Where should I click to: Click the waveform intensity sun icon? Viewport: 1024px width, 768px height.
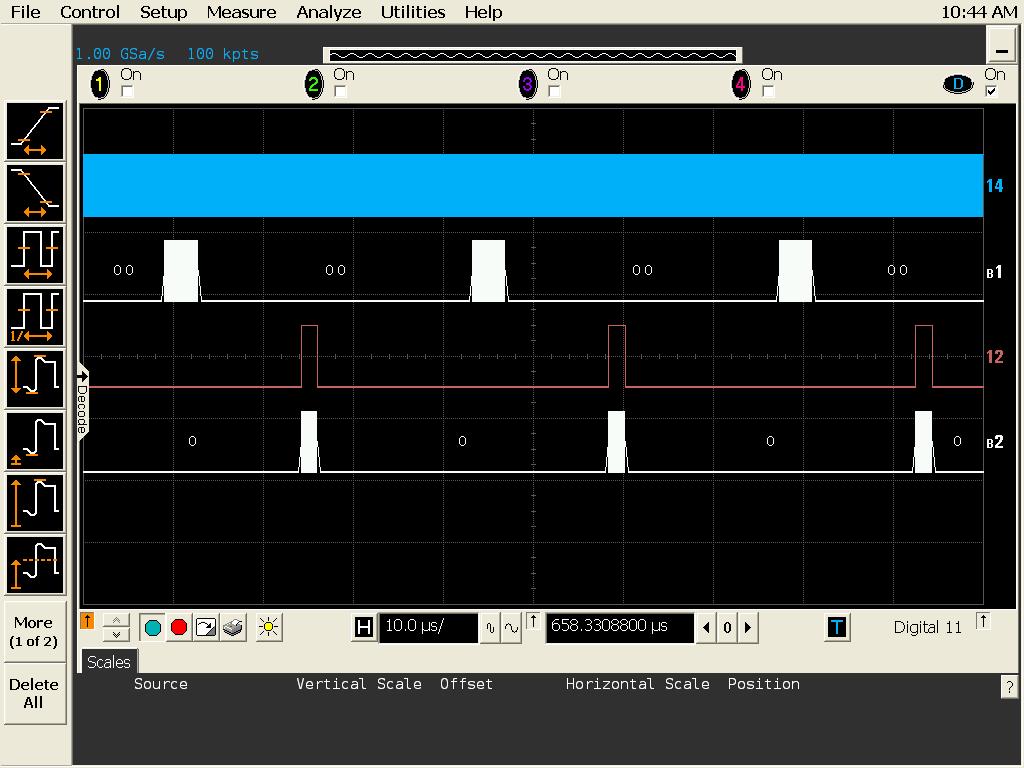pyautogui.click(x=267, y=628)
